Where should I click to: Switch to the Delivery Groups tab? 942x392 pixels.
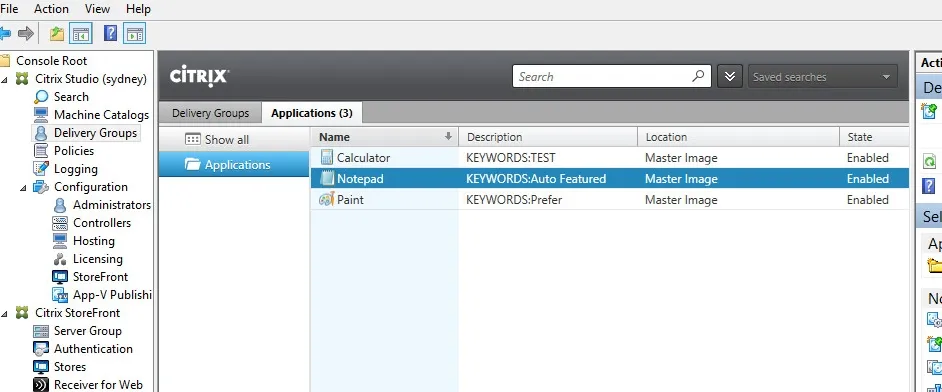click(210, 113)
